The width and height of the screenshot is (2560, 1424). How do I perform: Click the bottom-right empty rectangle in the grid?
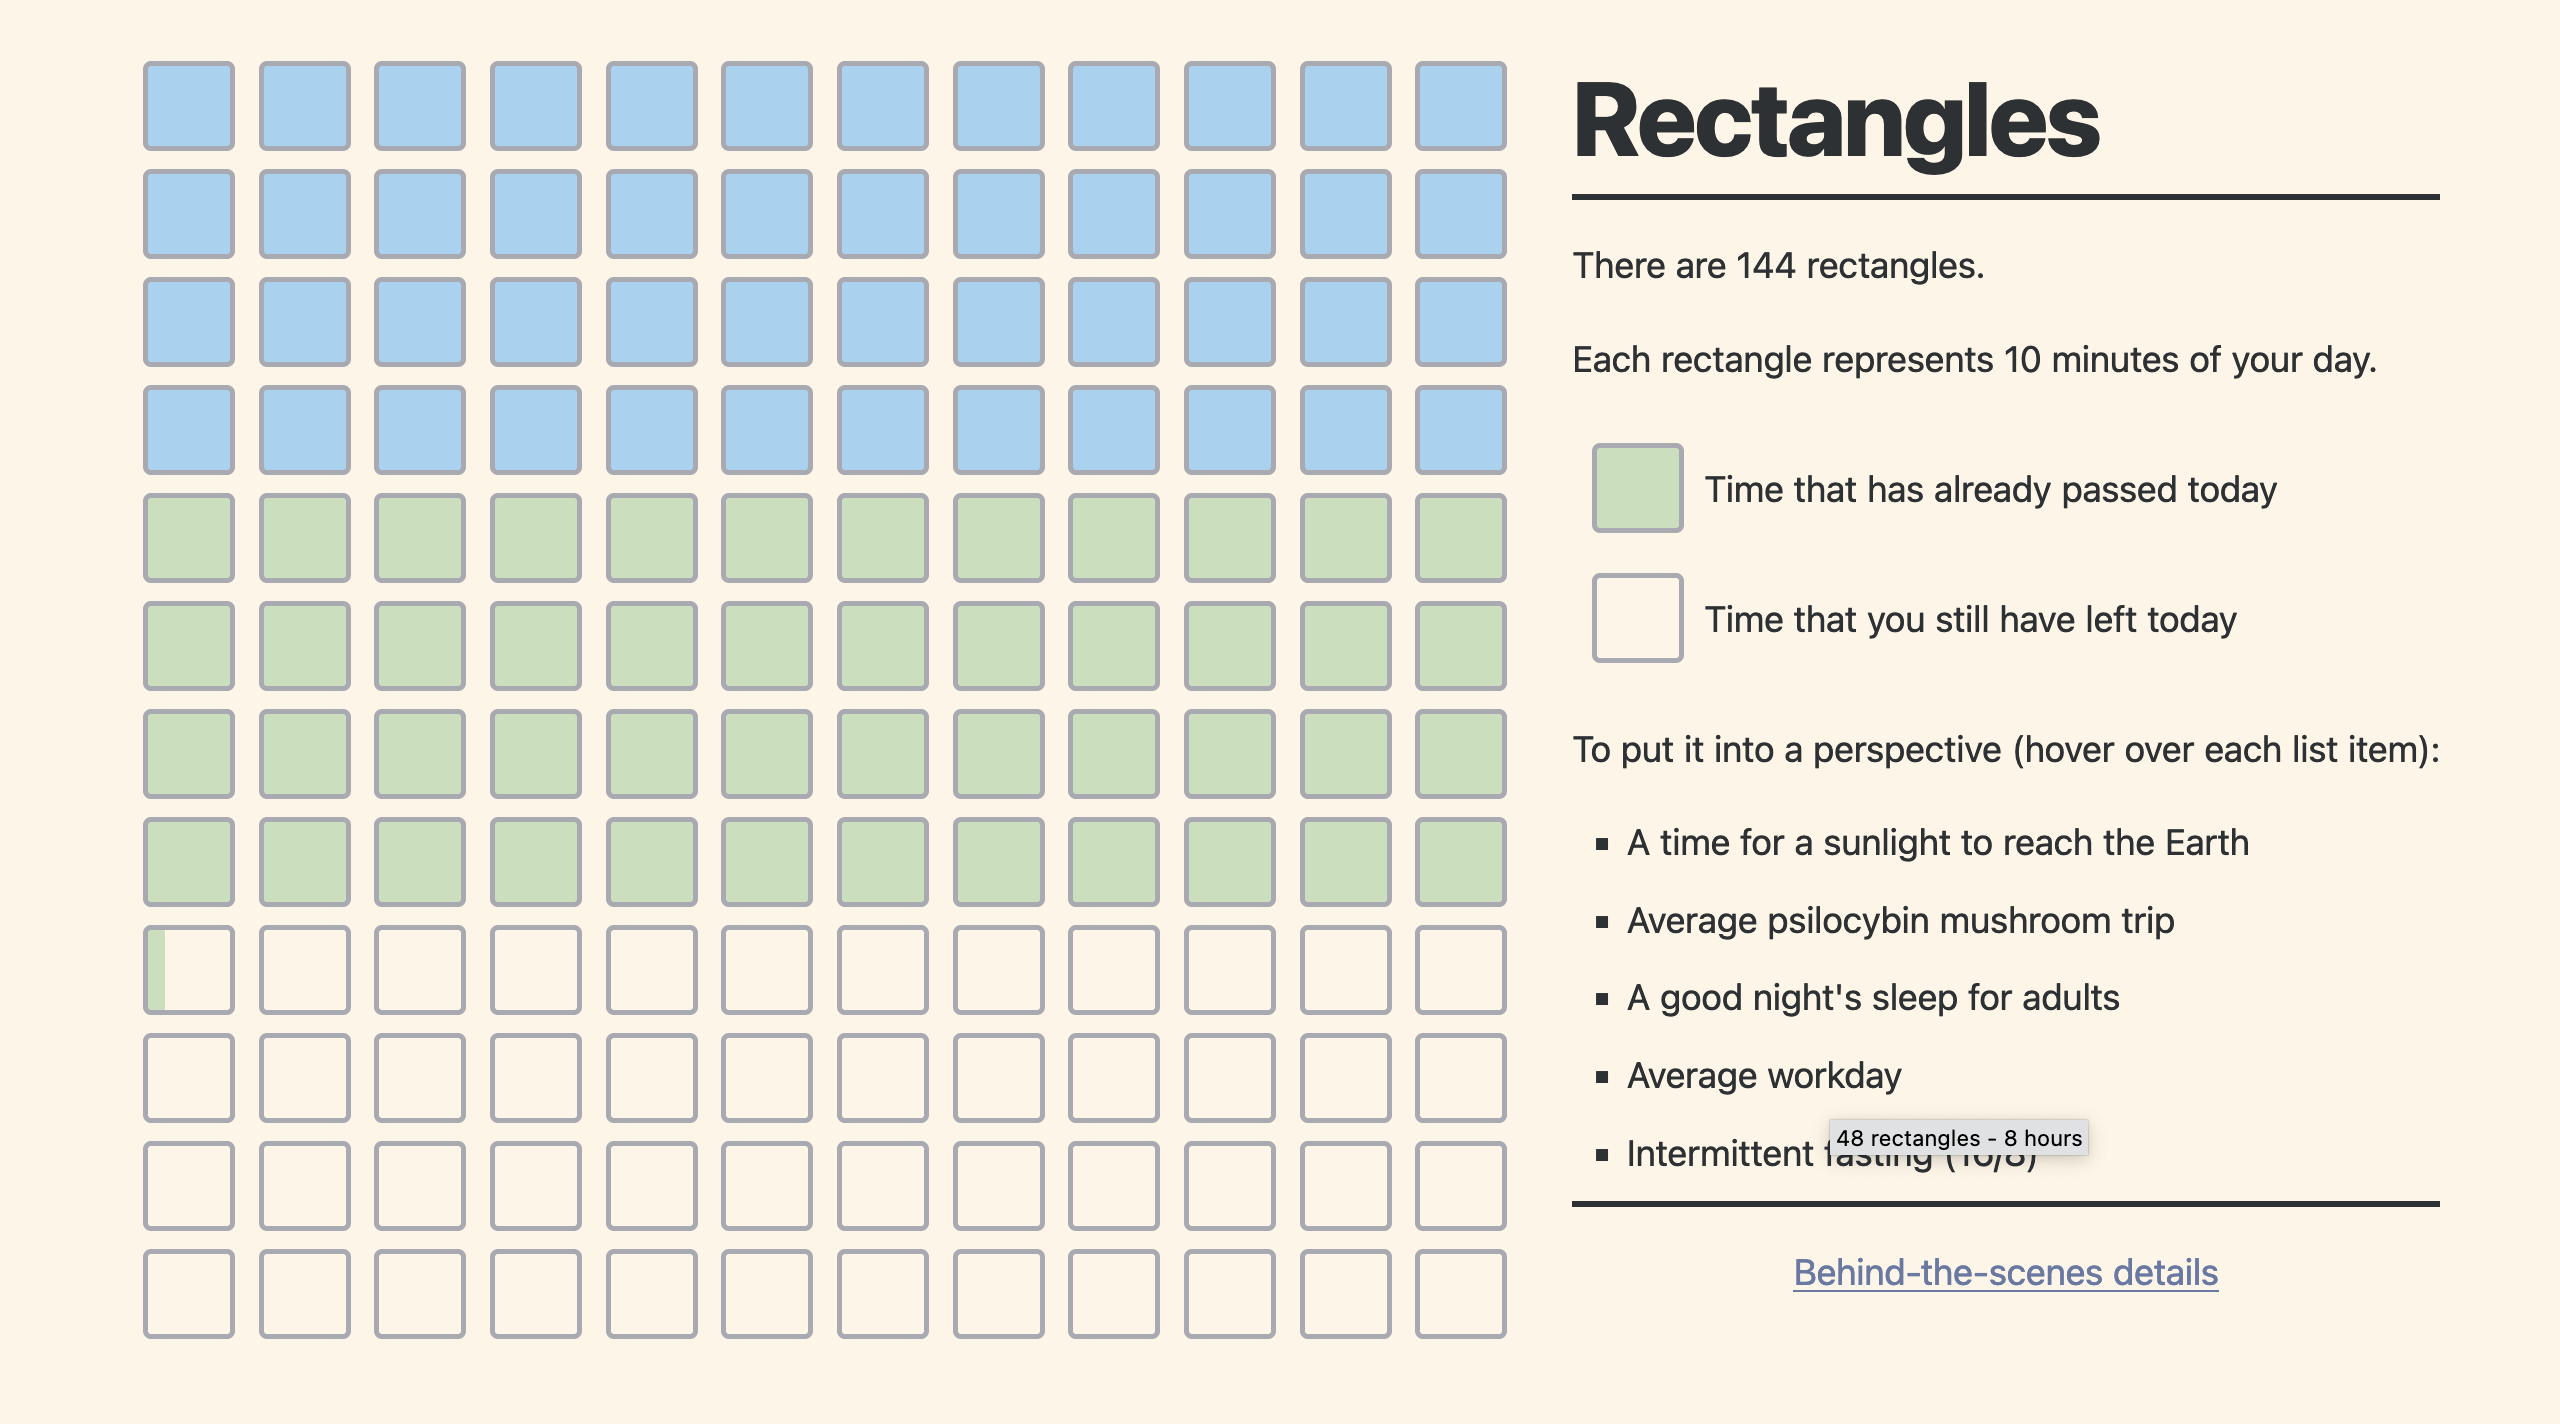coord(1462,1290)
